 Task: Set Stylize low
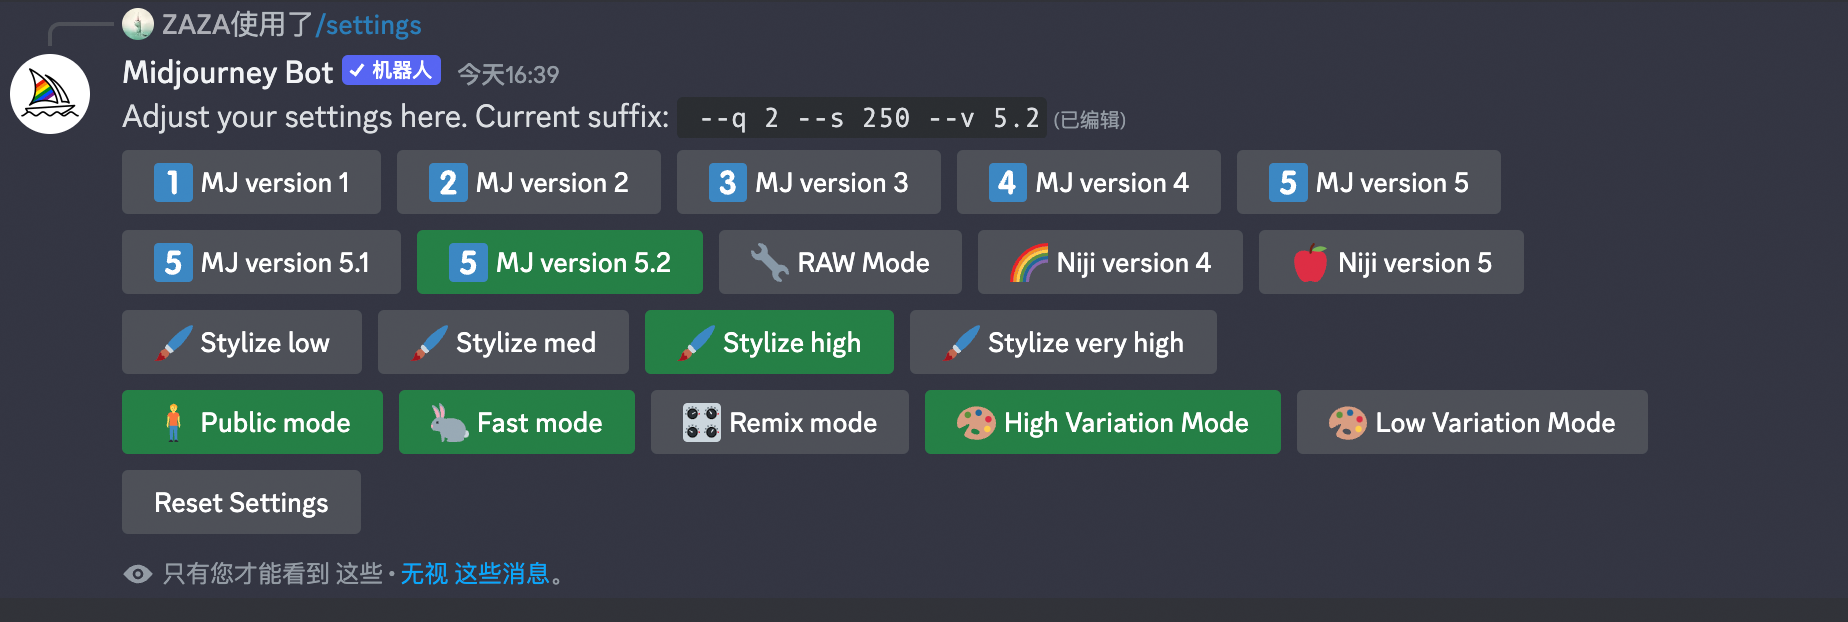241,342
